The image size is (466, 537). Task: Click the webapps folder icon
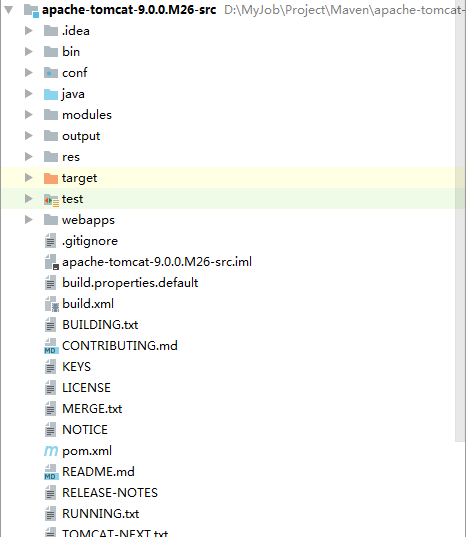coord(51,220)
